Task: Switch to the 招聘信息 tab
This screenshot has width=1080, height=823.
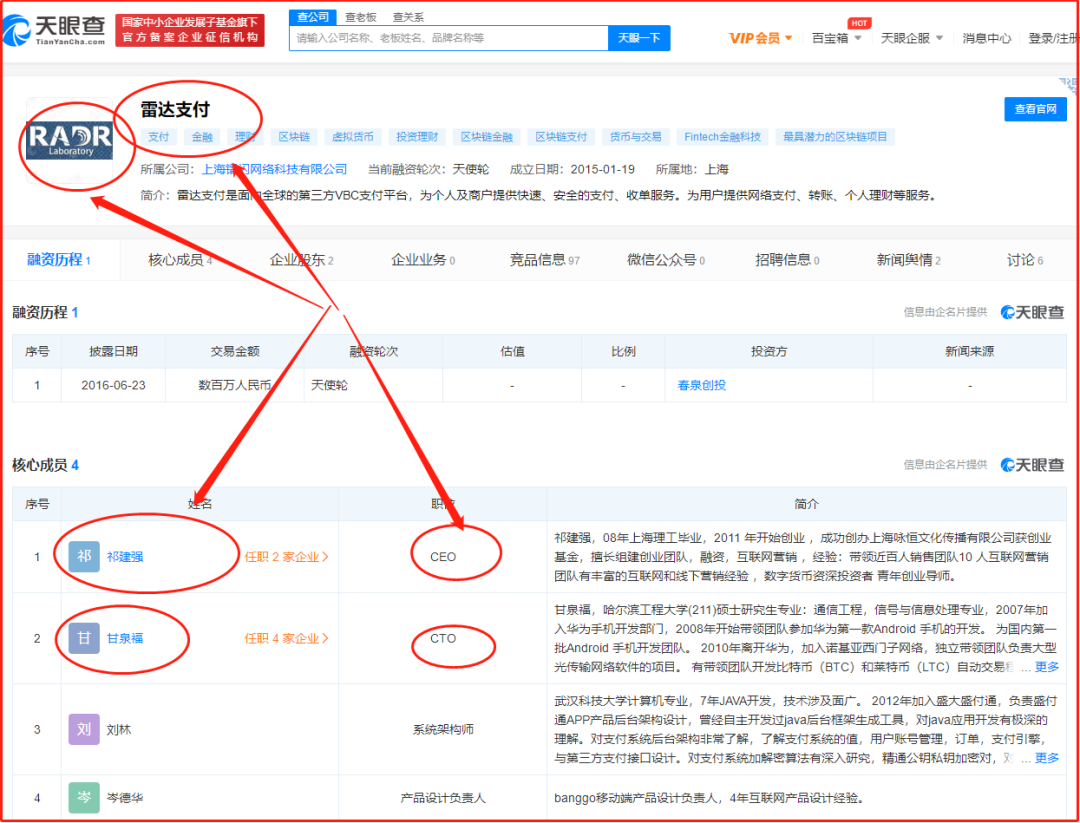Action: pos(787,260)
